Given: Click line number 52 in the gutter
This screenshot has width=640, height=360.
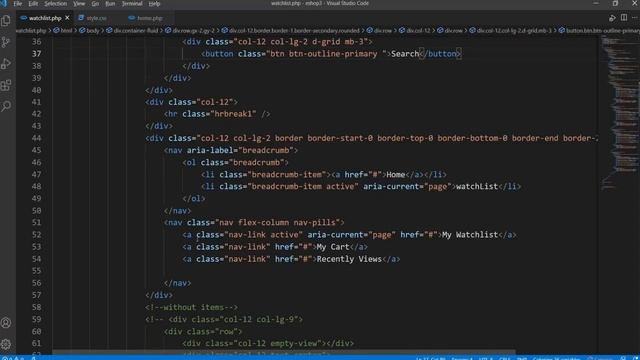Looking at the screenshot, I should 36,235.
